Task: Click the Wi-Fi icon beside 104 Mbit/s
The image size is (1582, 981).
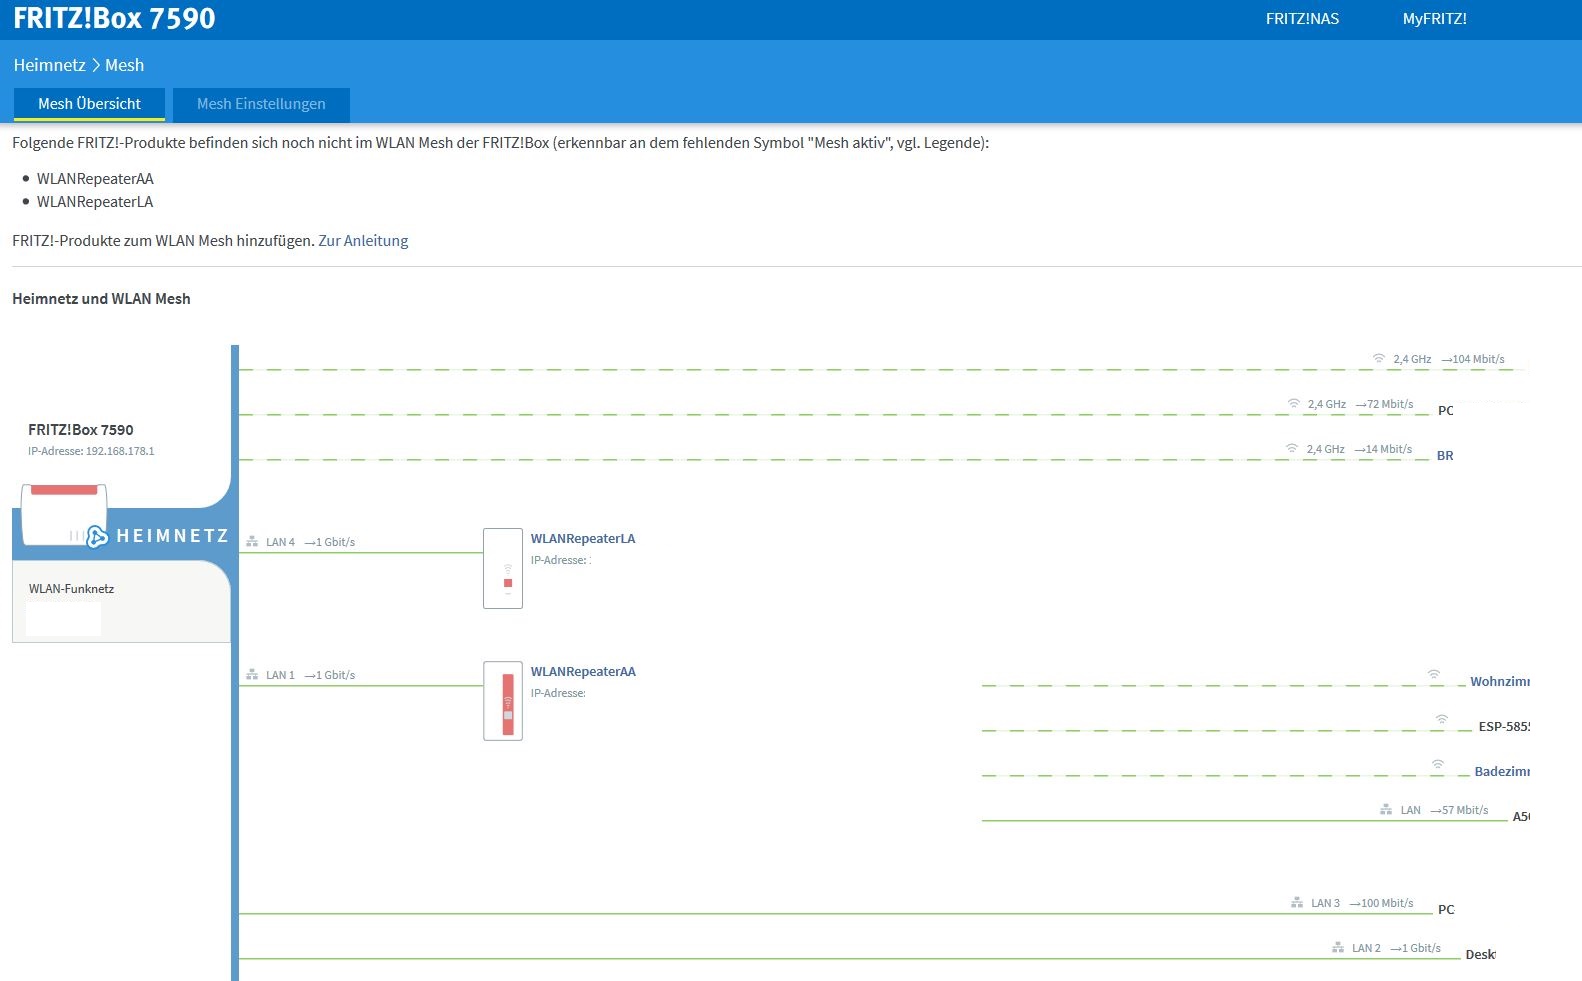Action: pos(1379,358)
